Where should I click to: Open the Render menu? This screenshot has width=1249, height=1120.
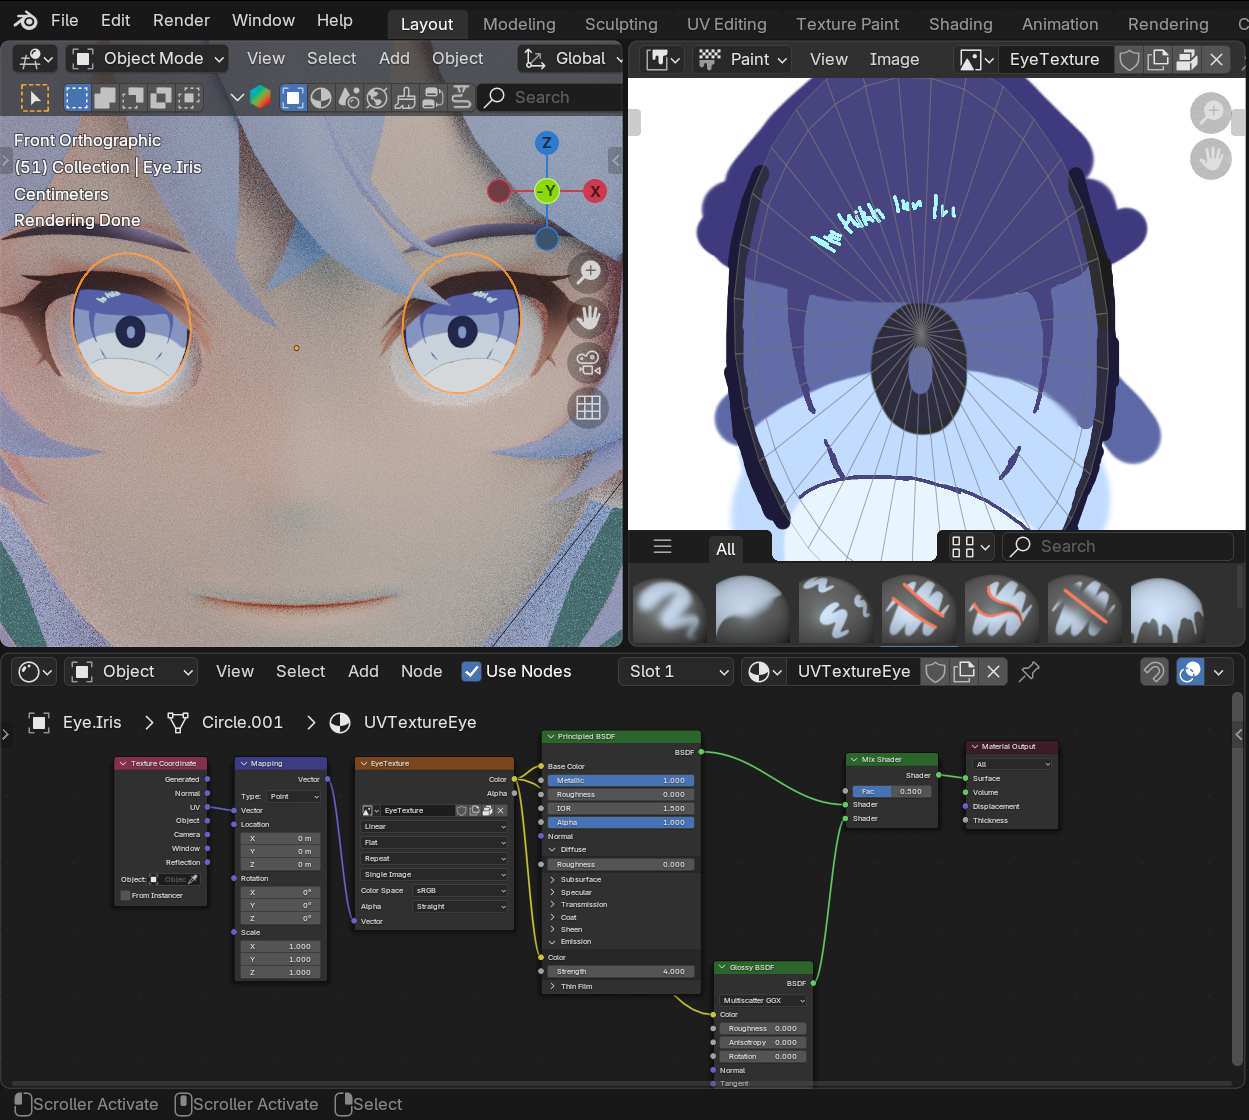point(181,20)
